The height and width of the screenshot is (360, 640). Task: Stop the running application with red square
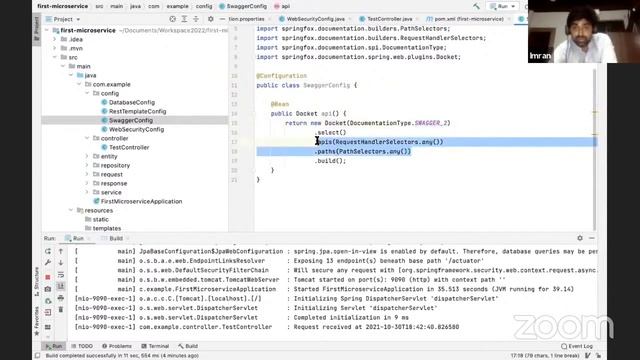(x=48, y=277)
